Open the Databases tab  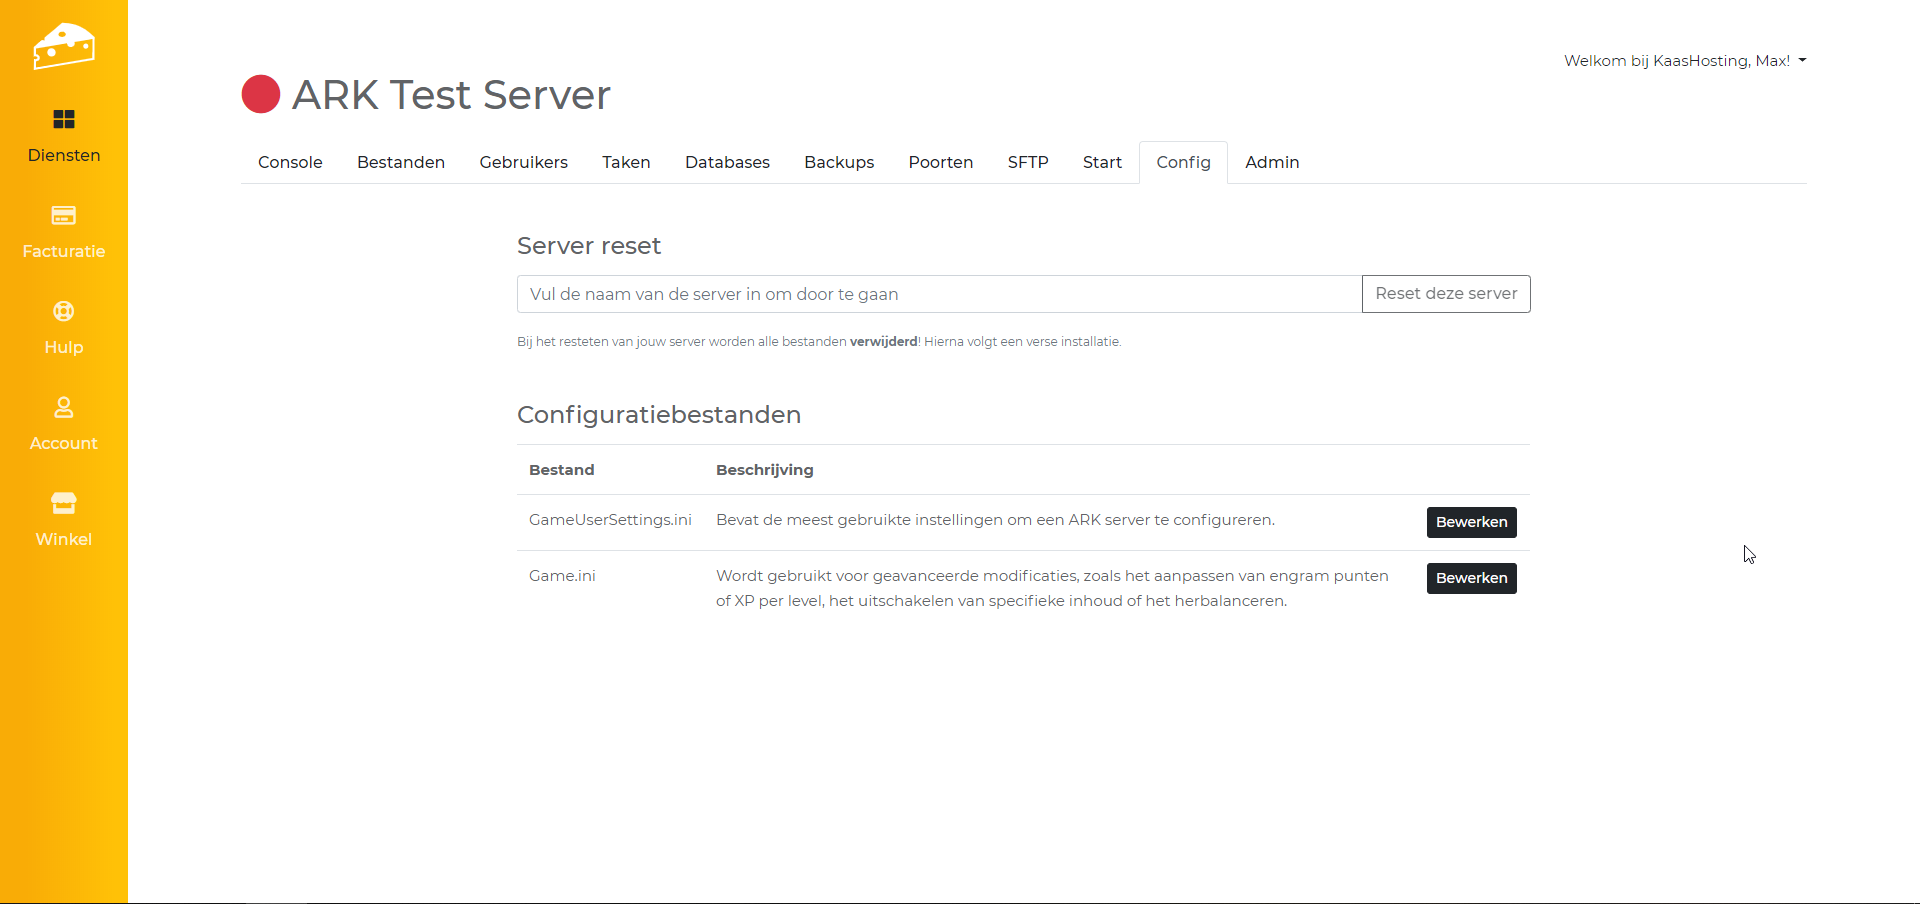click(727, 163)
